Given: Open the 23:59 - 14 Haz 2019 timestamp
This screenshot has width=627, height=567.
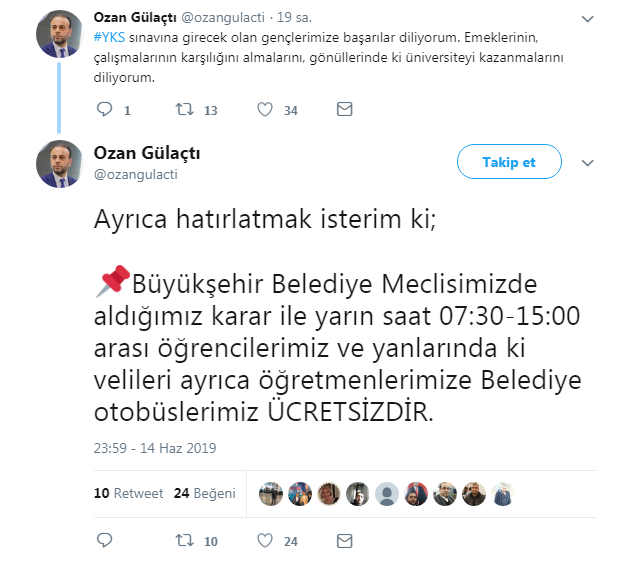Looking at the screenshot, I should [155, 448].
